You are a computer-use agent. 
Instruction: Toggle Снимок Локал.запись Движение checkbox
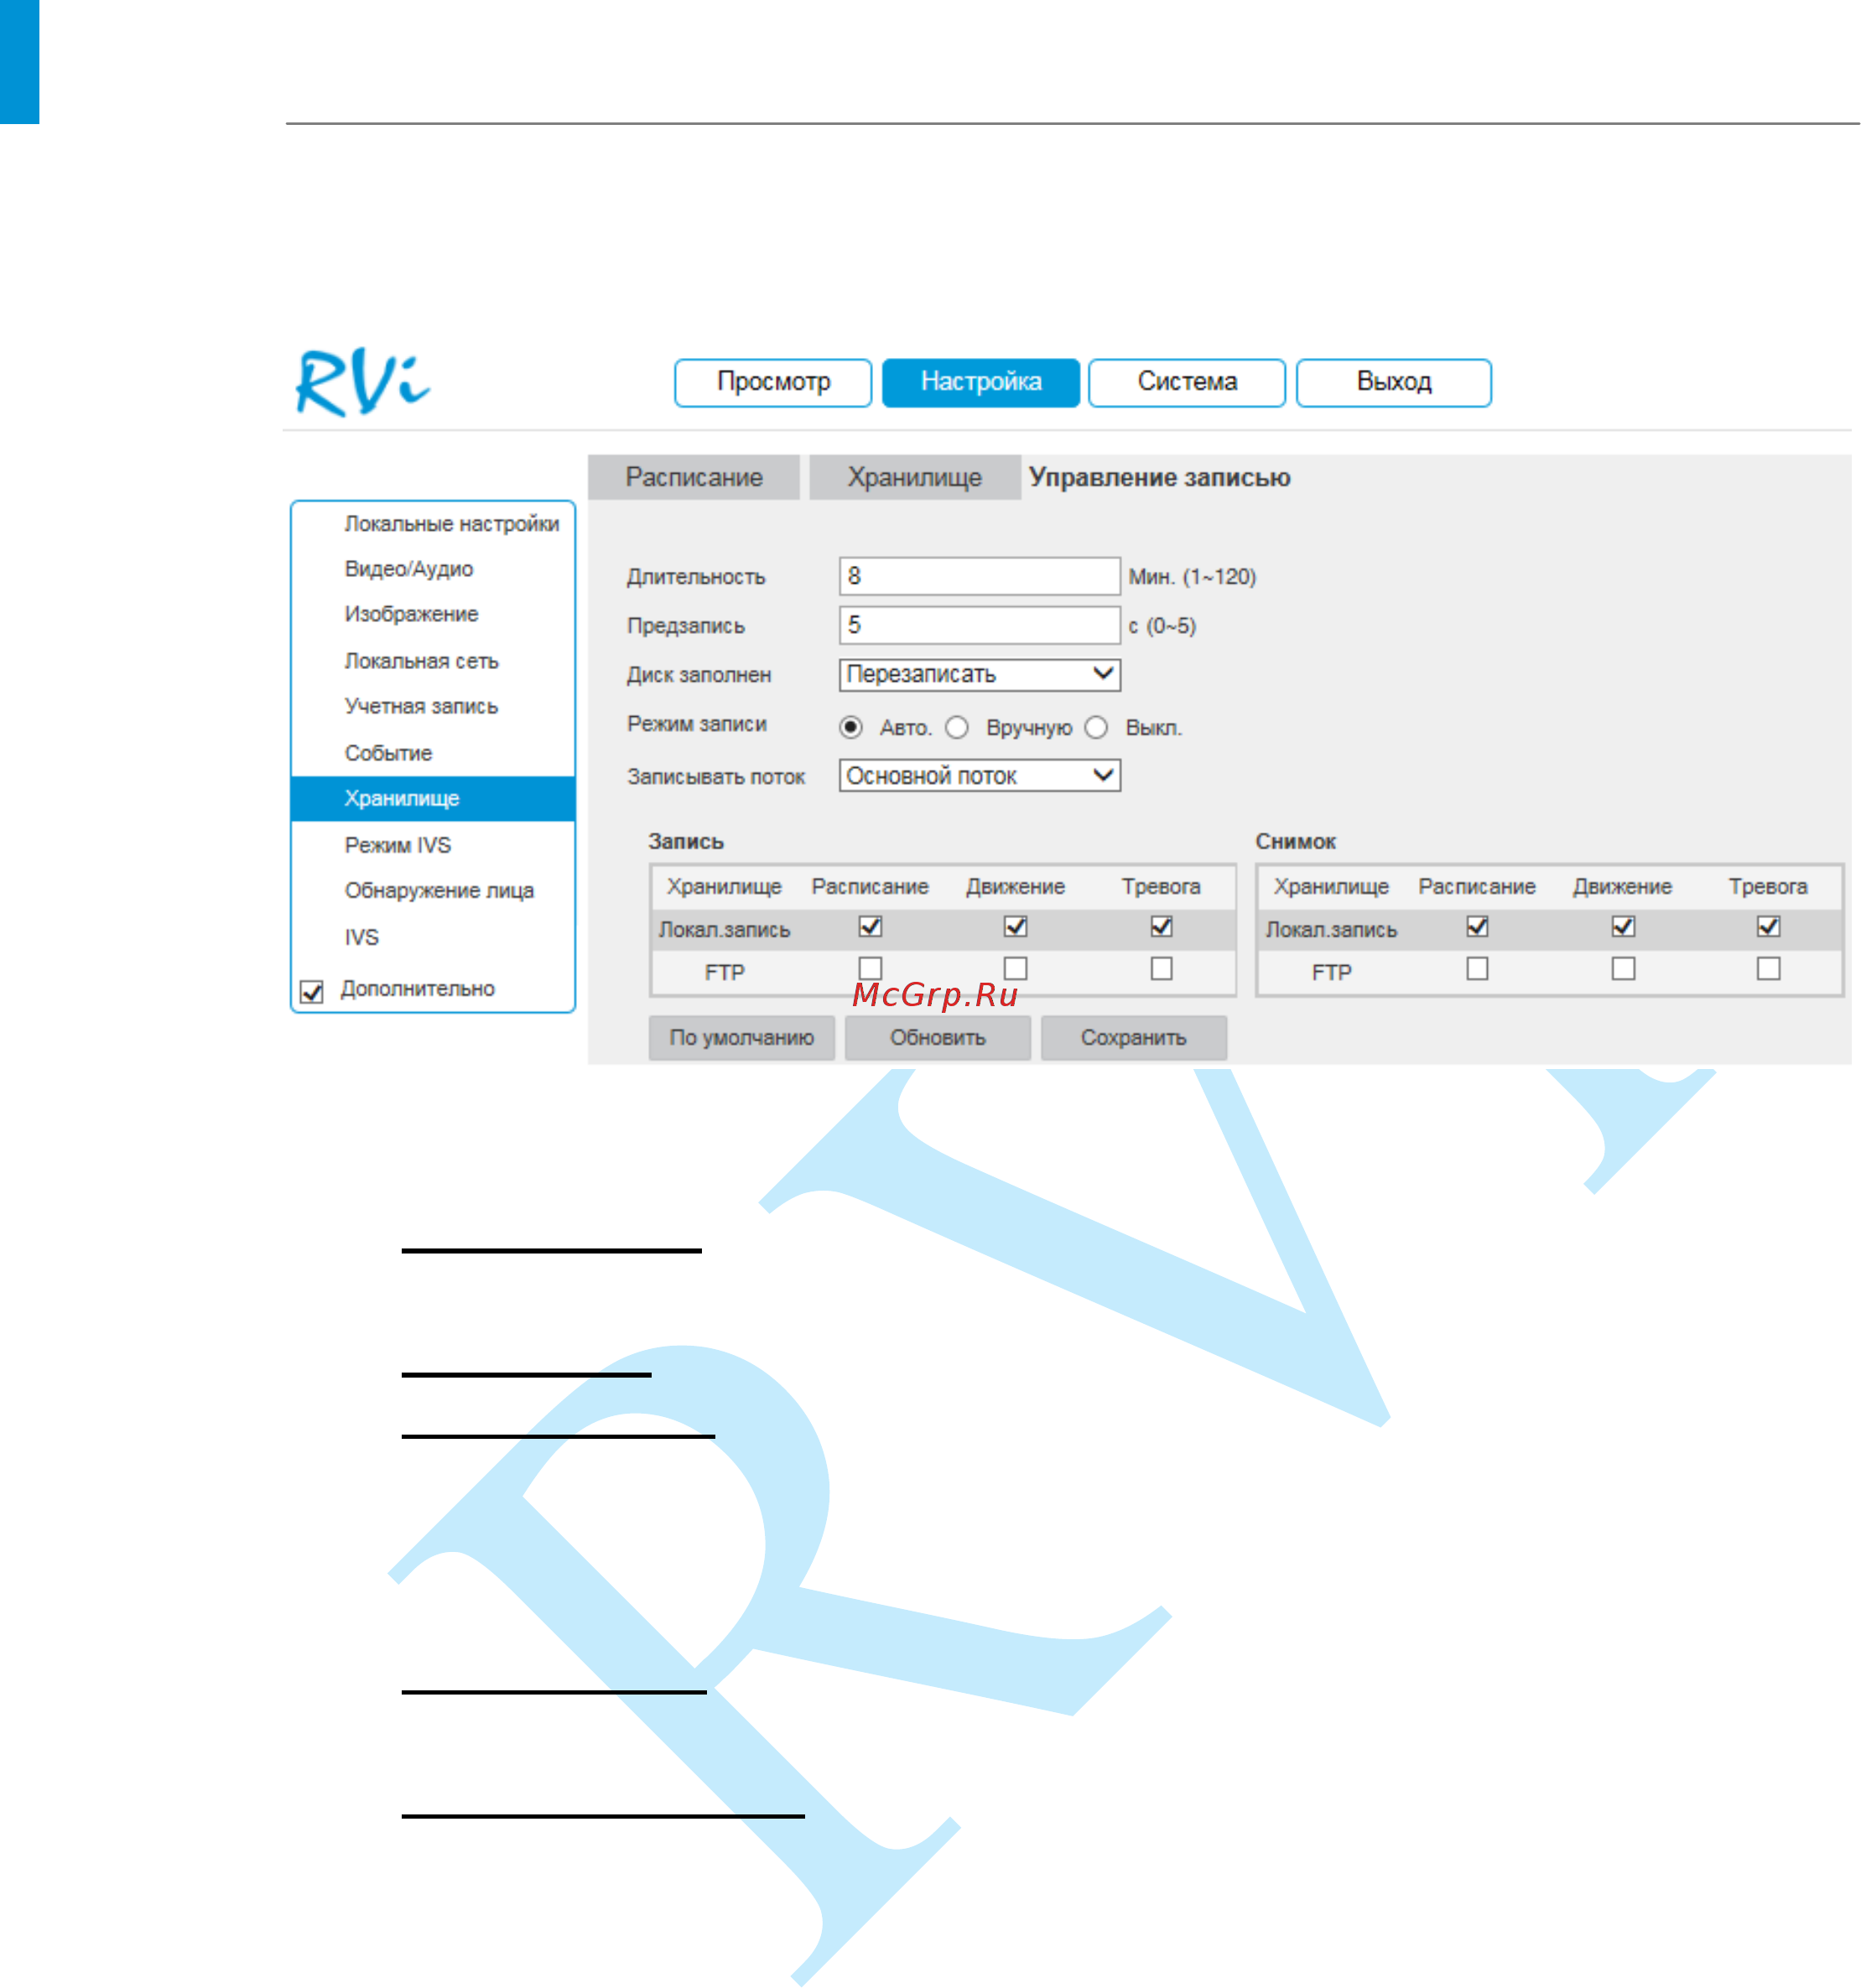coord(1623,927)
